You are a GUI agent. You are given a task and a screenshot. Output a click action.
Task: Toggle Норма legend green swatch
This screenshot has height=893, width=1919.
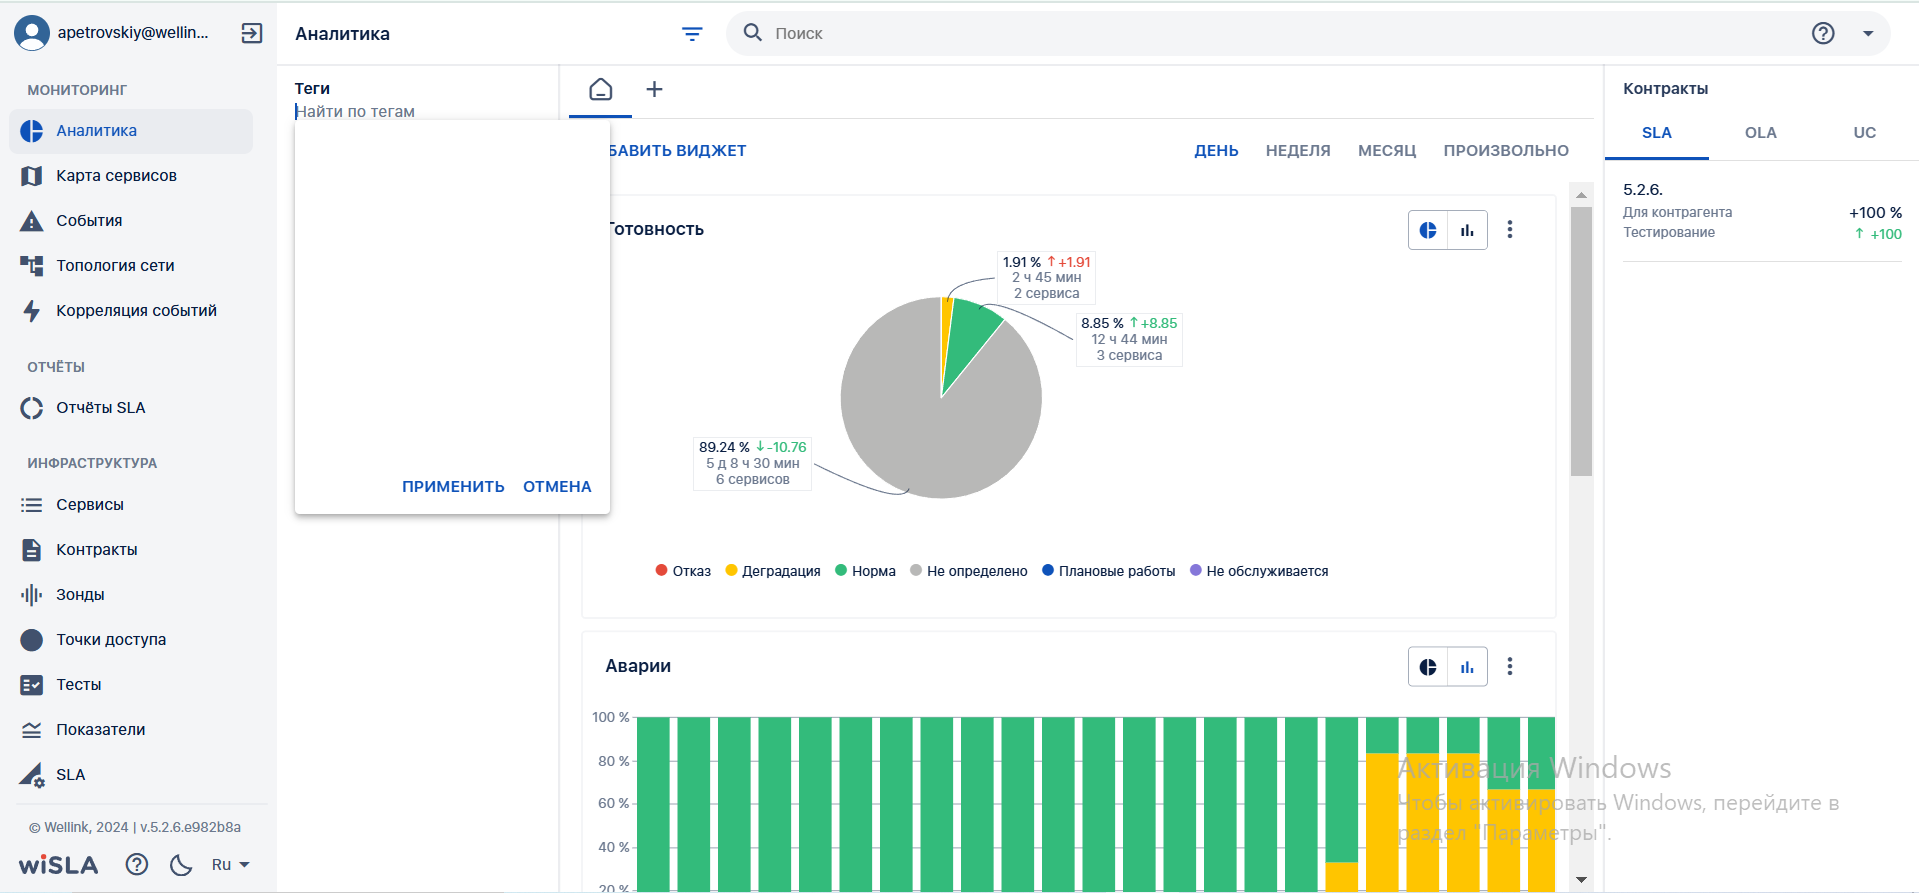[841, 571]
